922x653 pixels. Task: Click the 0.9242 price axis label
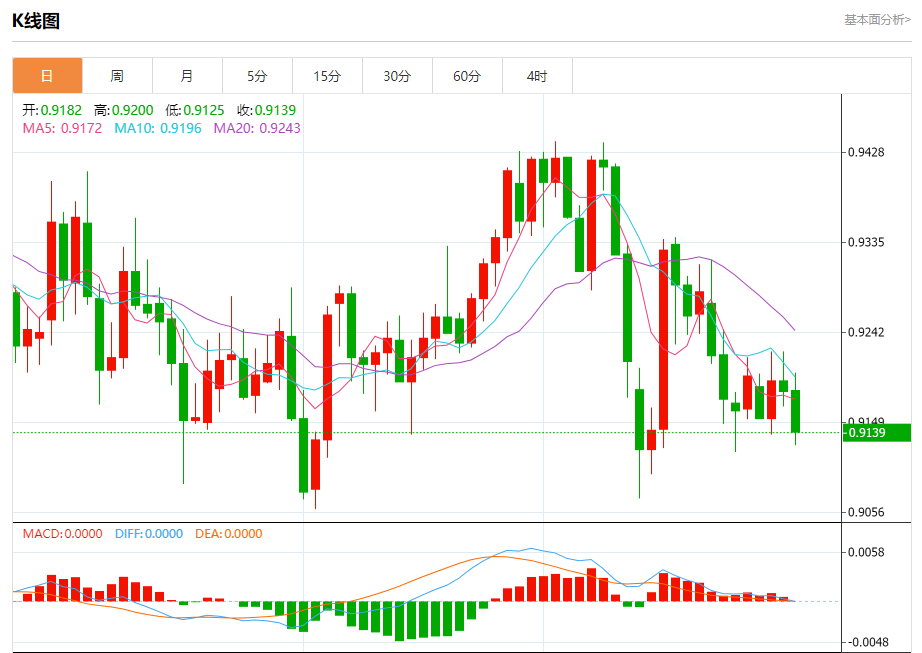coord(866,332)
